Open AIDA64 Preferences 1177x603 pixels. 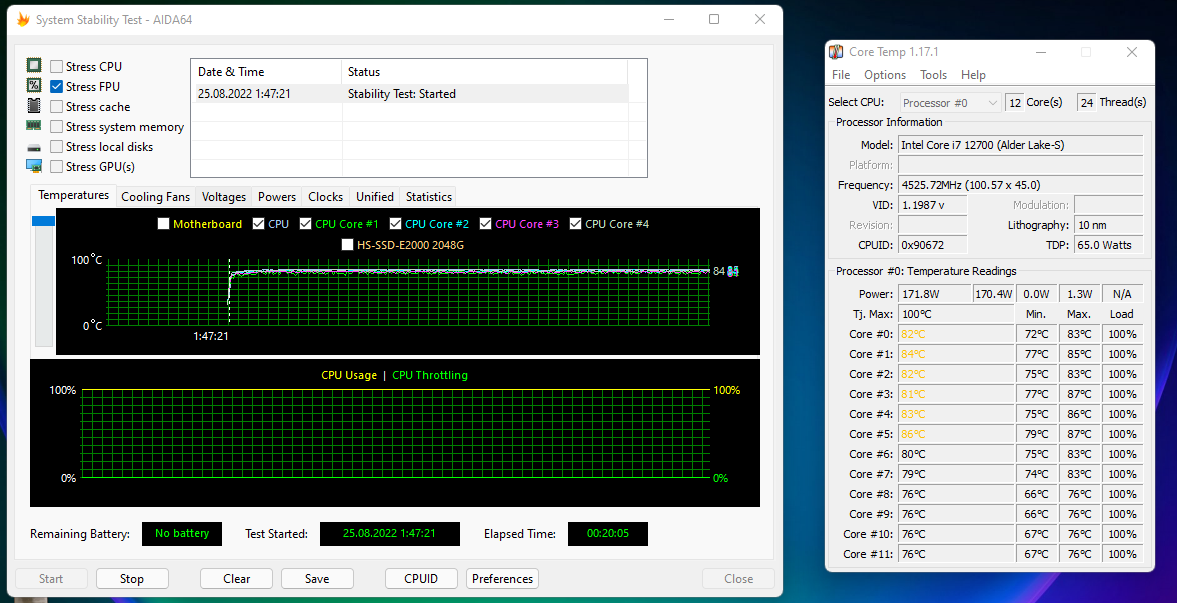(x=502, y=579)
